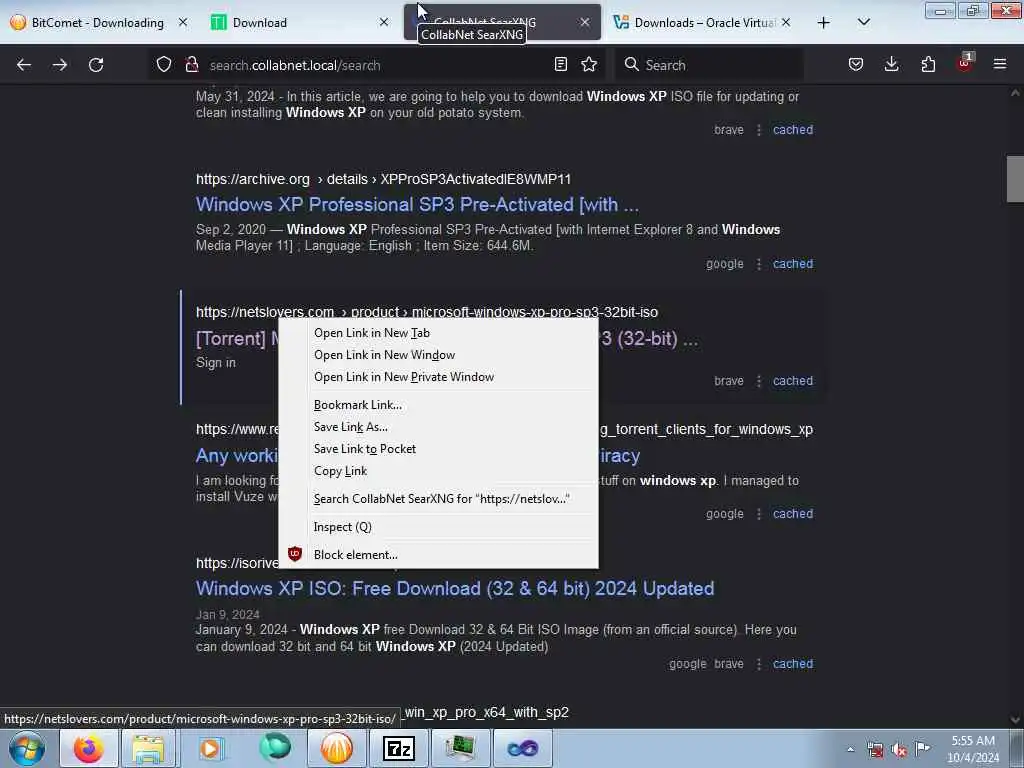This screenshot has height=768, width=1024.
Task: Go back using the browser back arrow
Action: tap(24, 65)
